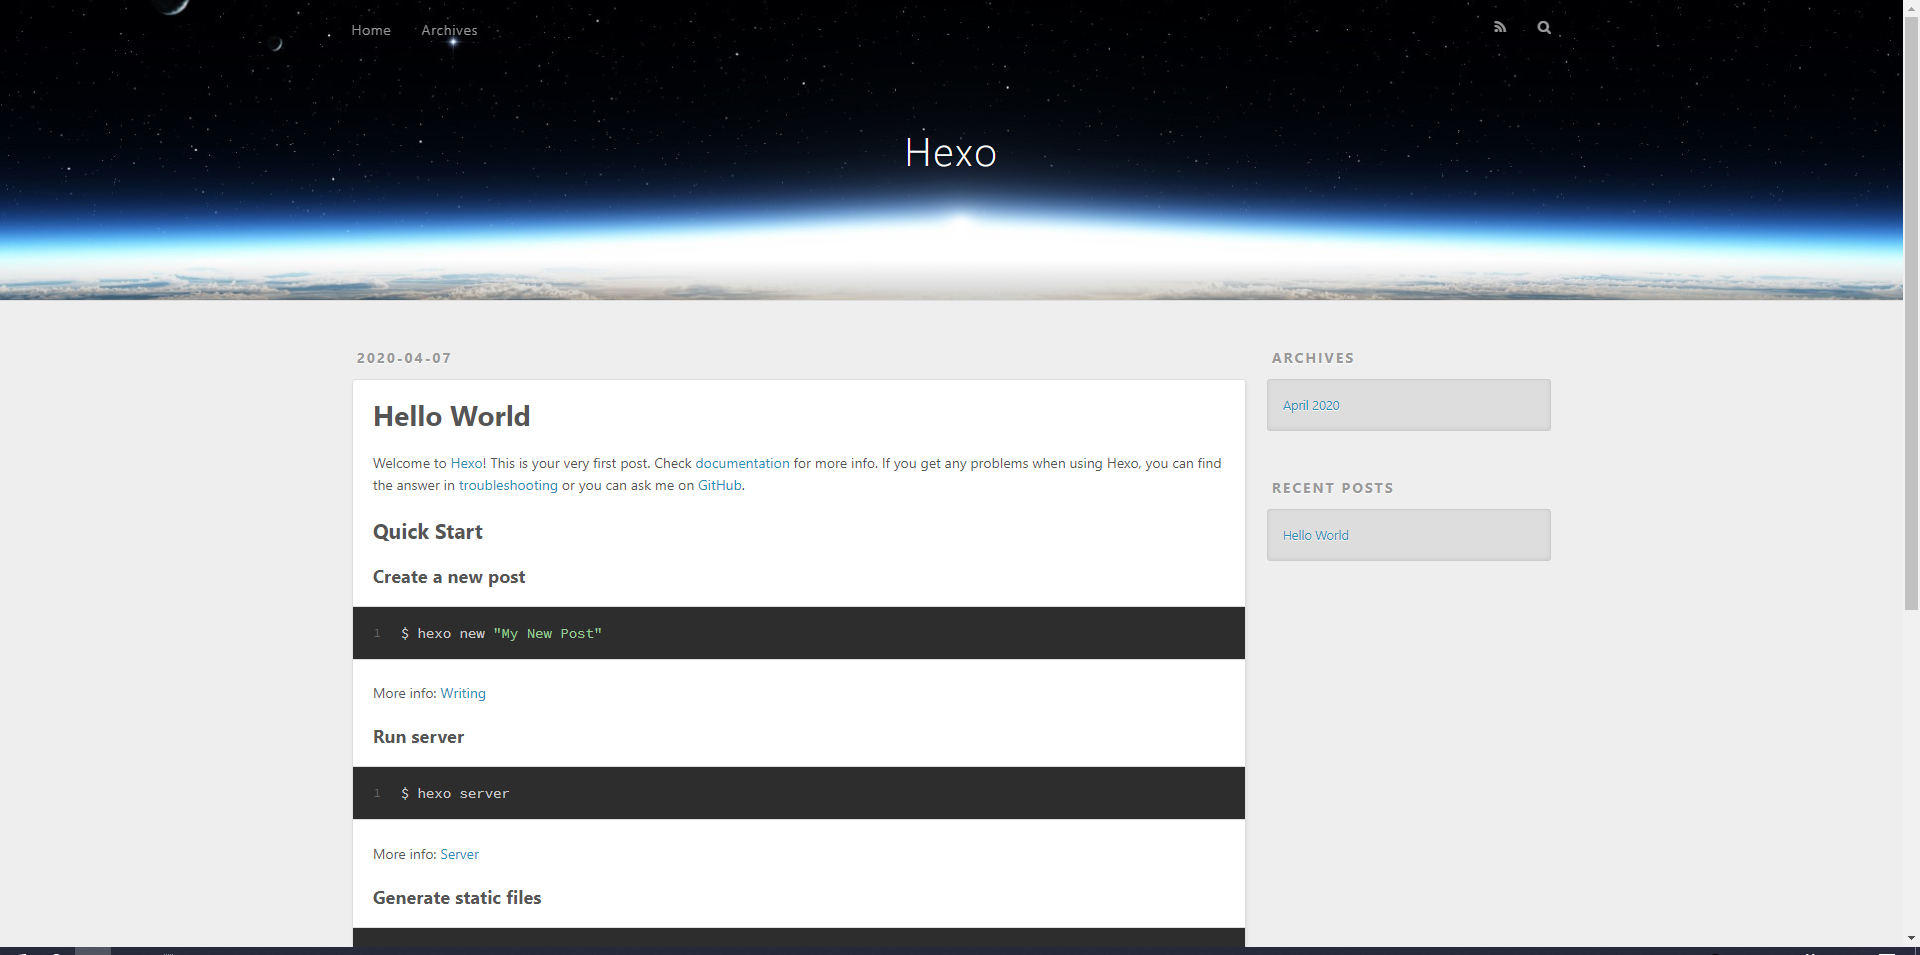Screen dimensions: 1920x955
Task: Click the $ hexo server code line
Action: coord(455,794)
